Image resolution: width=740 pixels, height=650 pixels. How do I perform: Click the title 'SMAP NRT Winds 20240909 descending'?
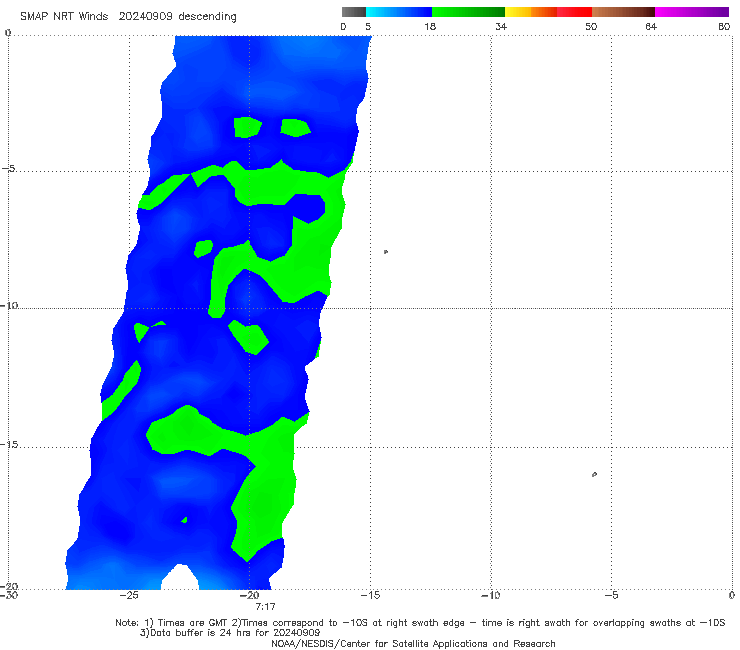click(128, 17)
